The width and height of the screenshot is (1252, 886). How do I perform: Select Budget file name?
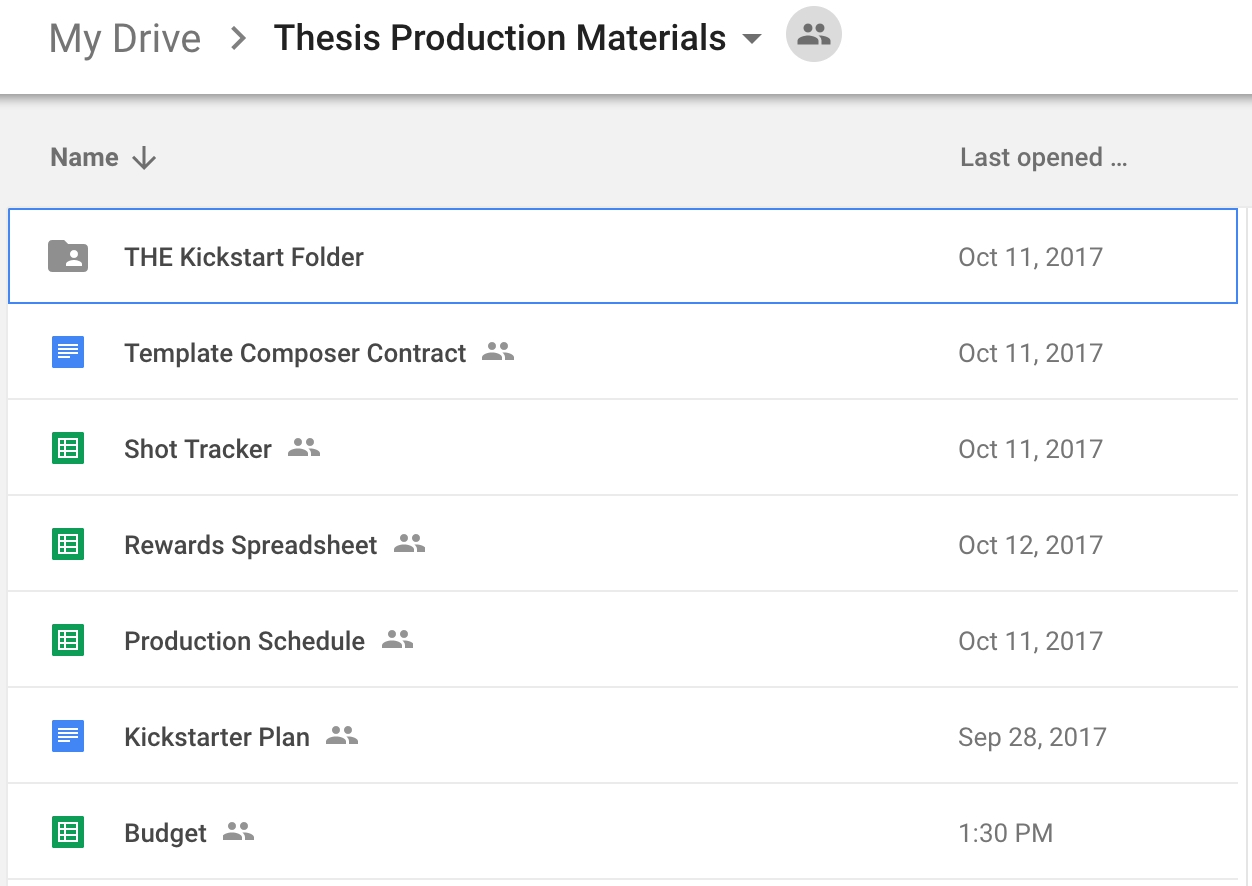coord(166,833)
